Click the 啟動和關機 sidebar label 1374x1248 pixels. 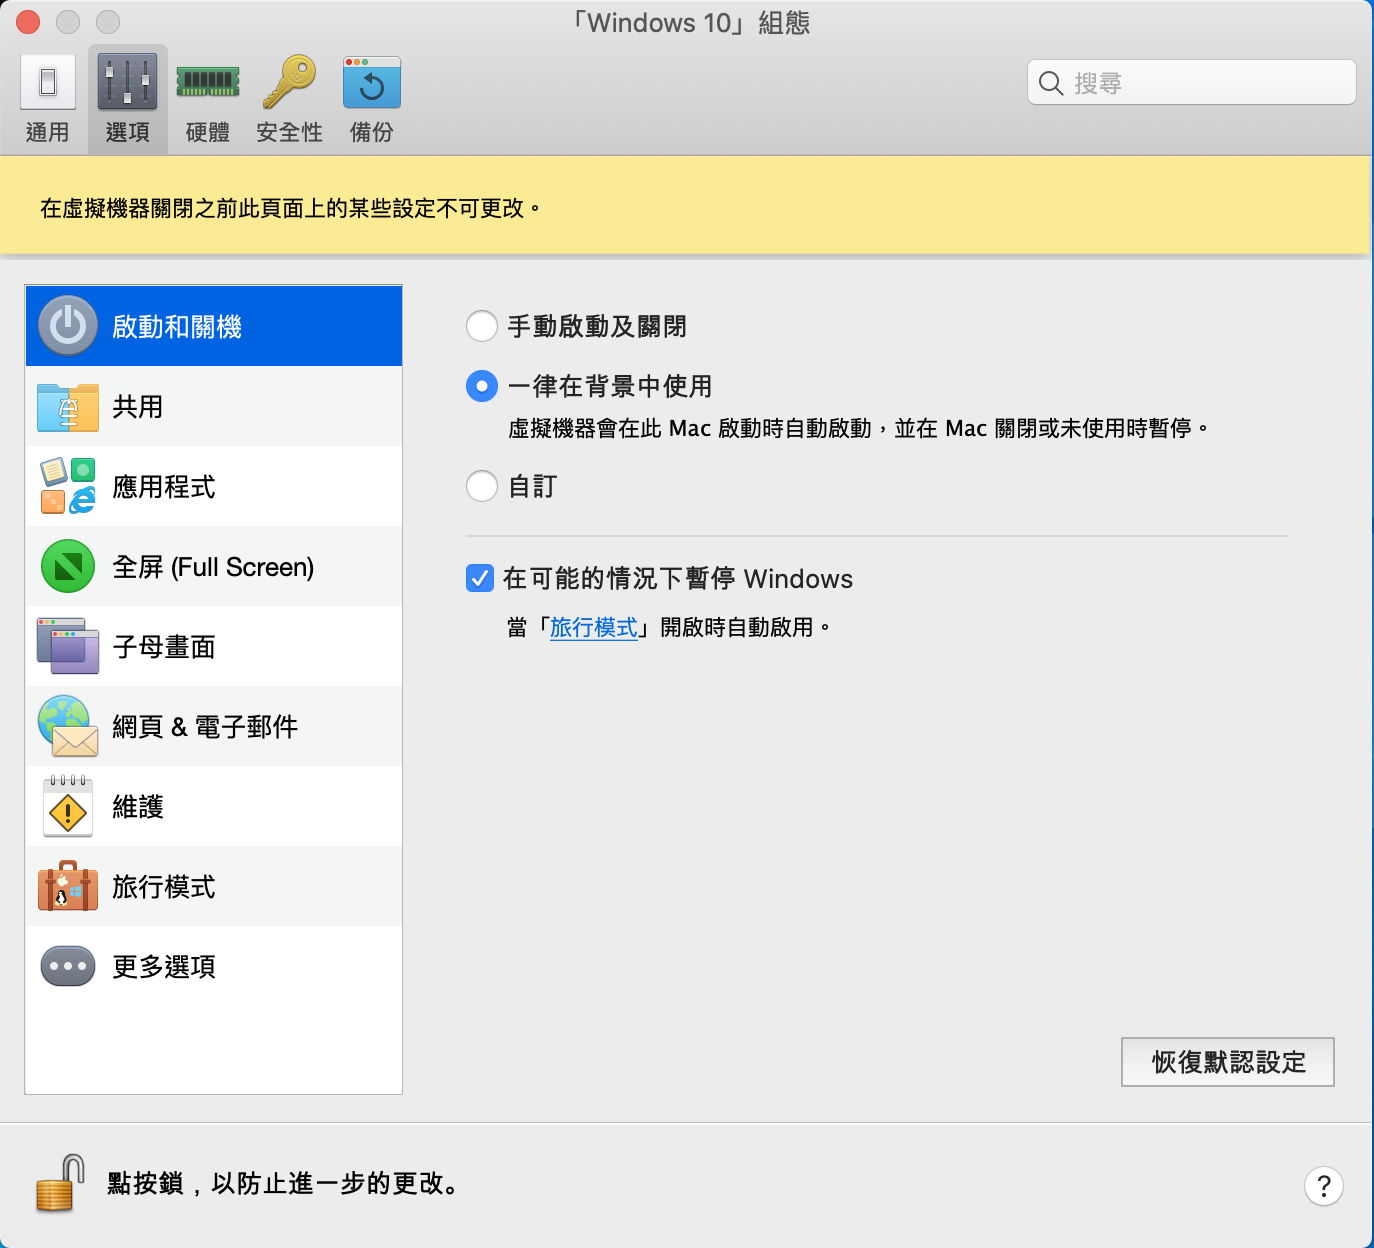click(177, 327)
